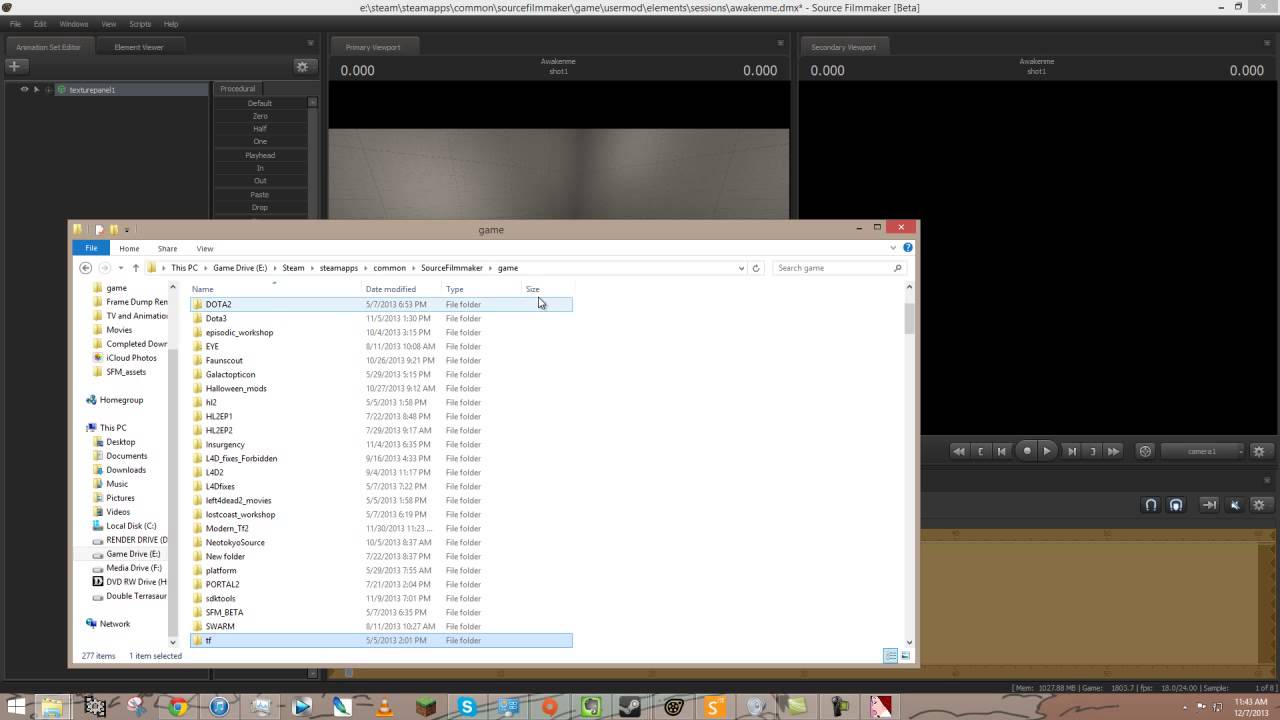
Task: Open the address bar history dropdown
Action: click(741, 268)
